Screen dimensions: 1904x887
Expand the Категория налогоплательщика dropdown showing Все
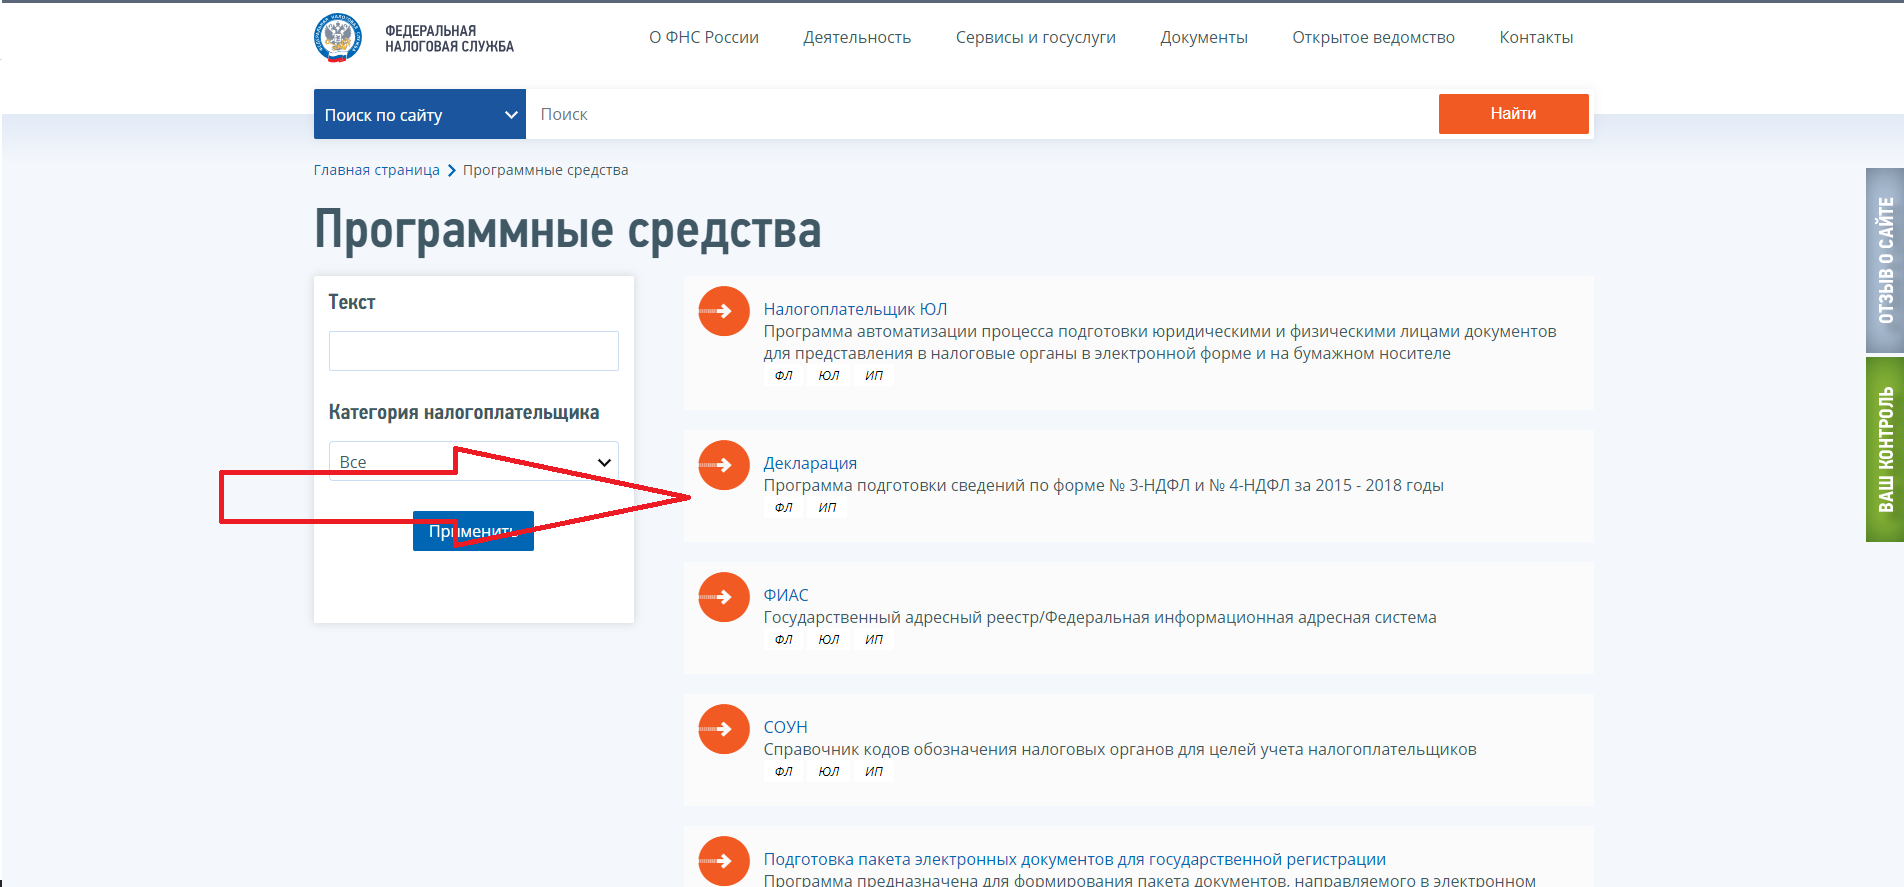click(474, 461)
